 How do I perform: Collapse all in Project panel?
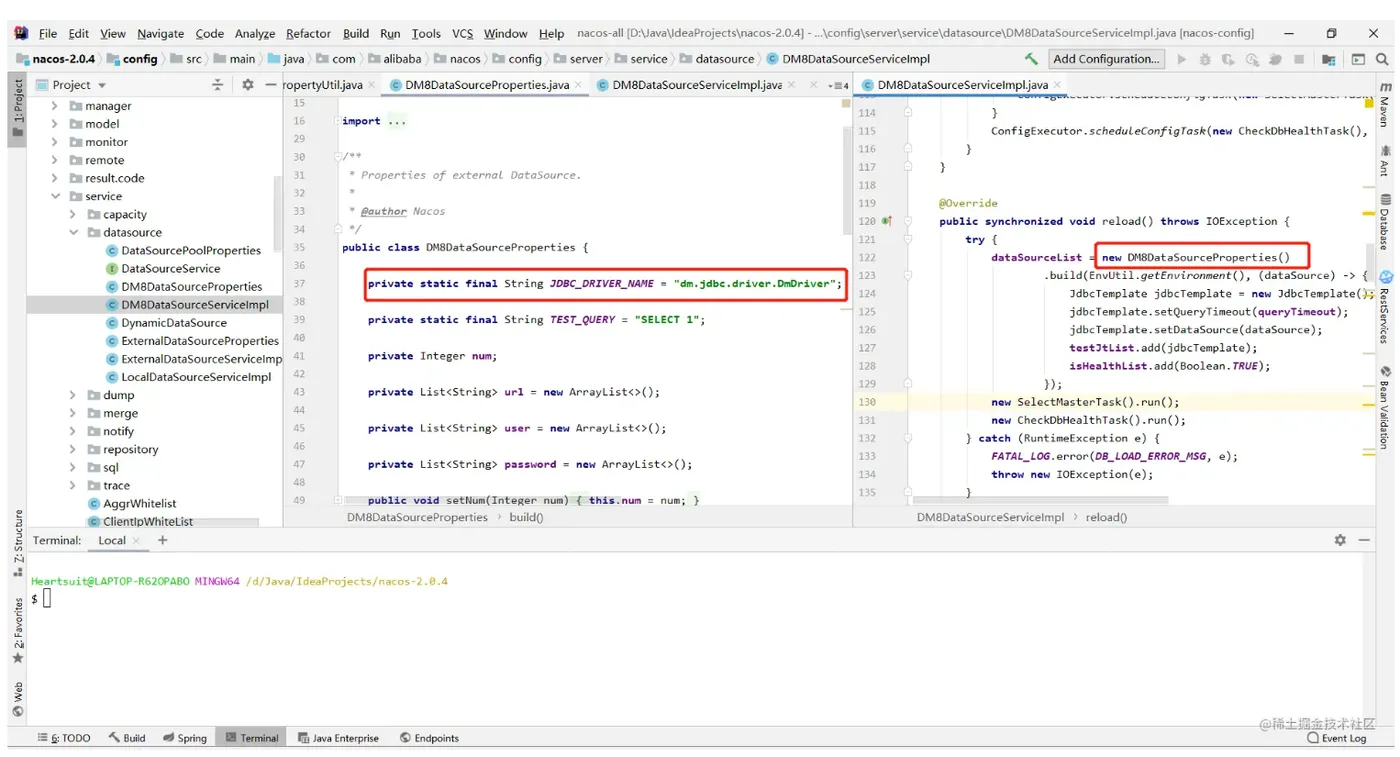tap(217, 85)
